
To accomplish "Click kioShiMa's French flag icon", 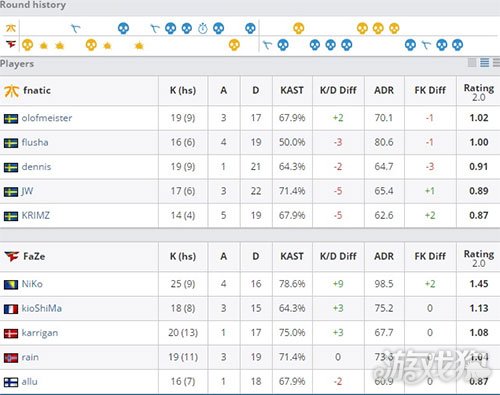I will point(11,309).
